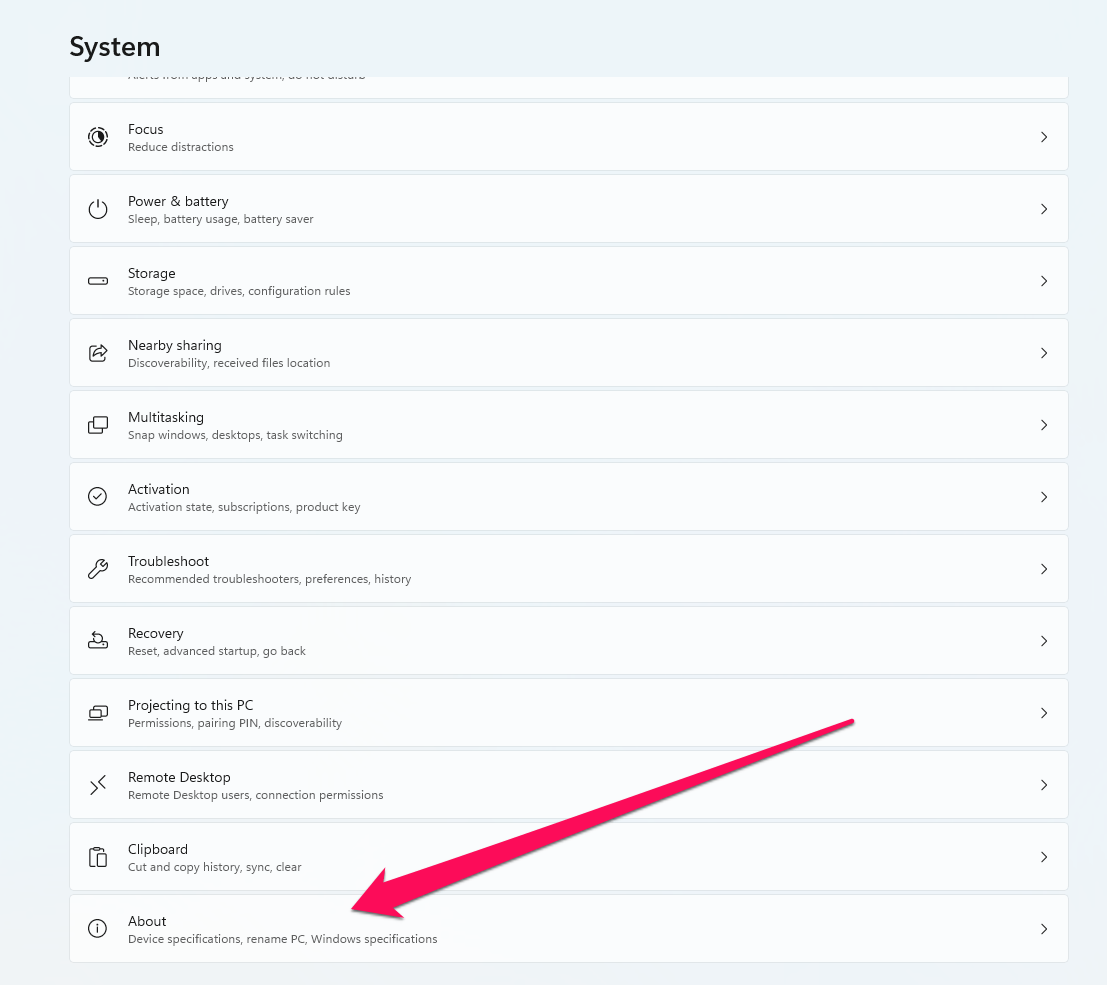
Task: Click the Storage drive icon
Action: (98, 281)
